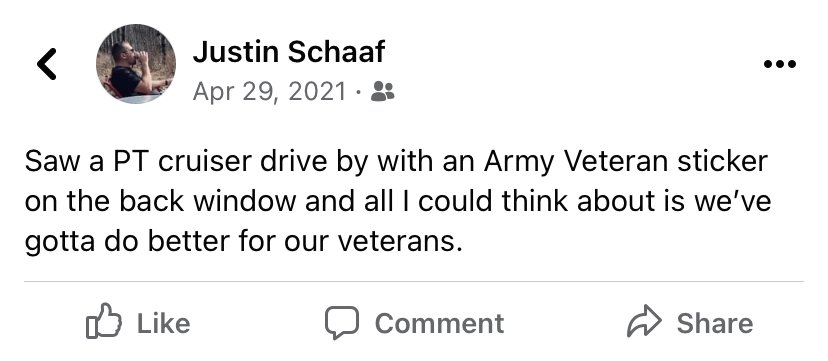Viewport: 828px width, 361px height.
Task: Select the post text about PT cruiser
Action: click(x=398, y=202)
